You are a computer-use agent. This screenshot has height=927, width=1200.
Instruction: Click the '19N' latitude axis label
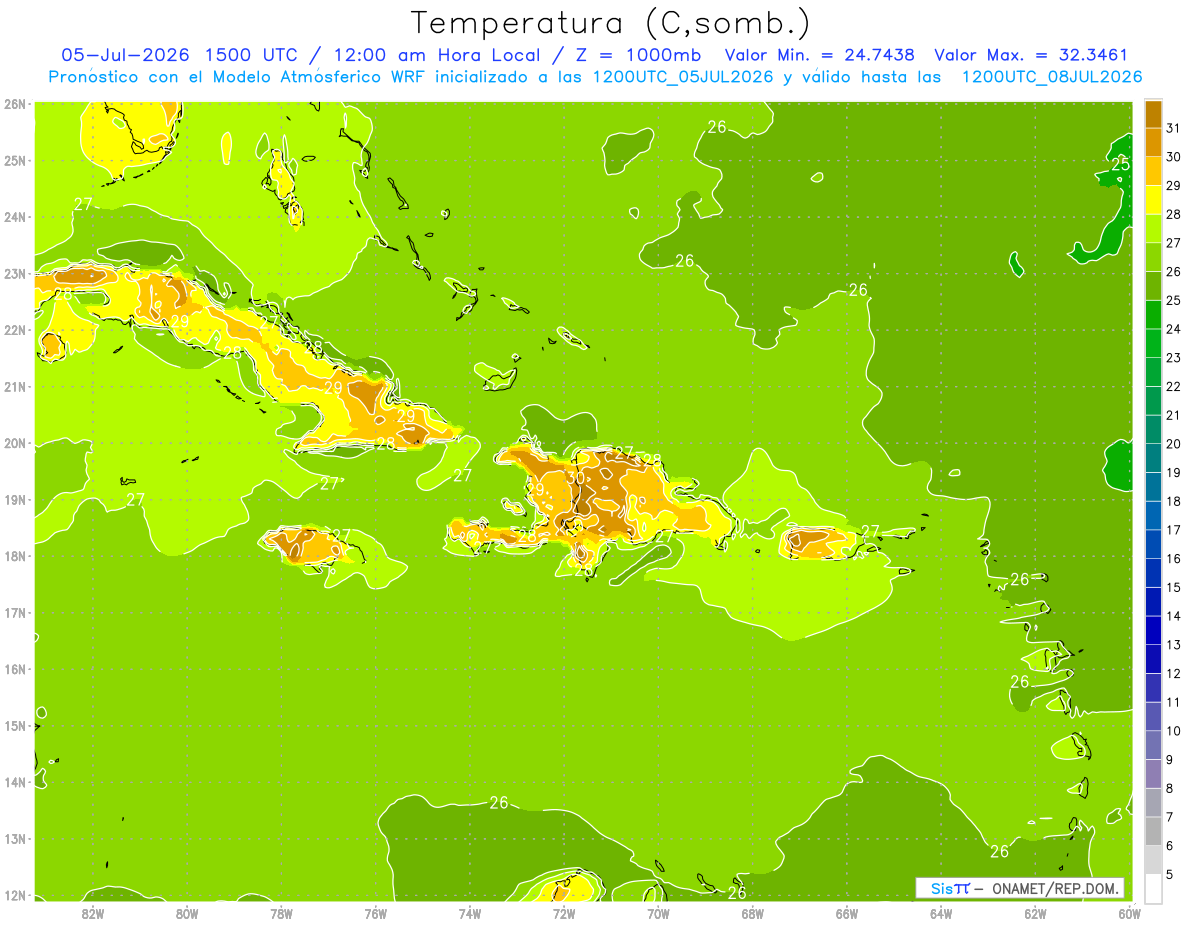click(x=15, y=500)
